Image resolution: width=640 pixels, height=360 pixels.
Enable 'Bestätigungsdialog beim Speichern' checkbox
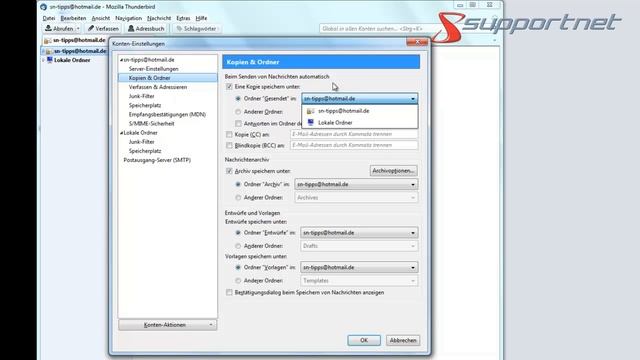point(229,292)
